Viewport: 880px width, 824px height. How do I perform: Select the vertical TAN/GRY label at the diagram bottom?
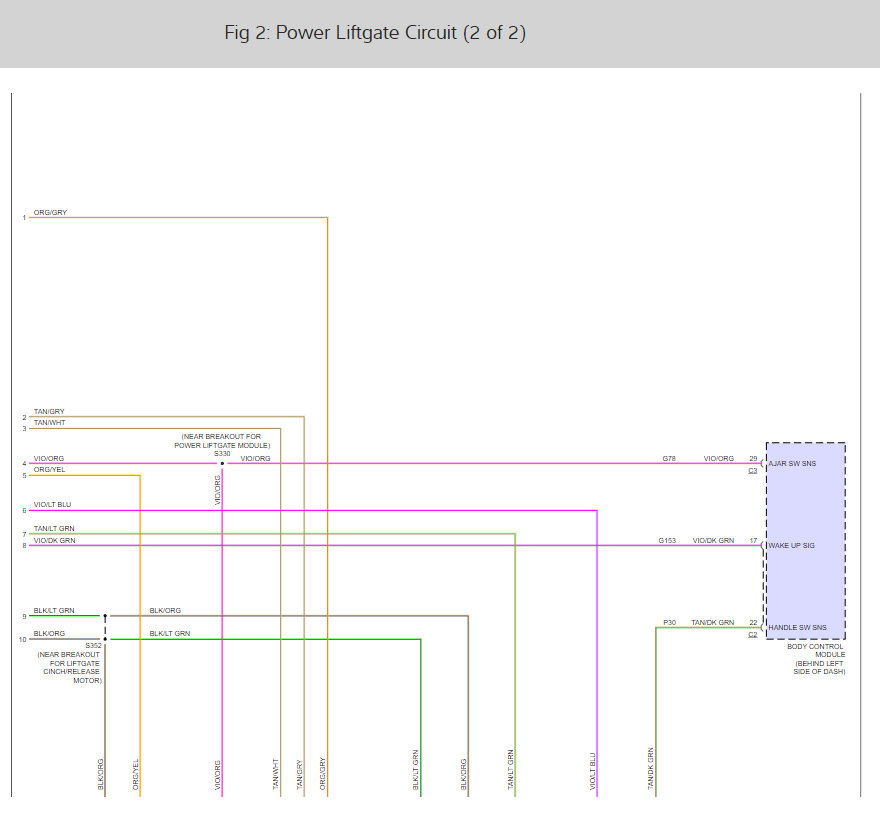click(x=300, y=775)
